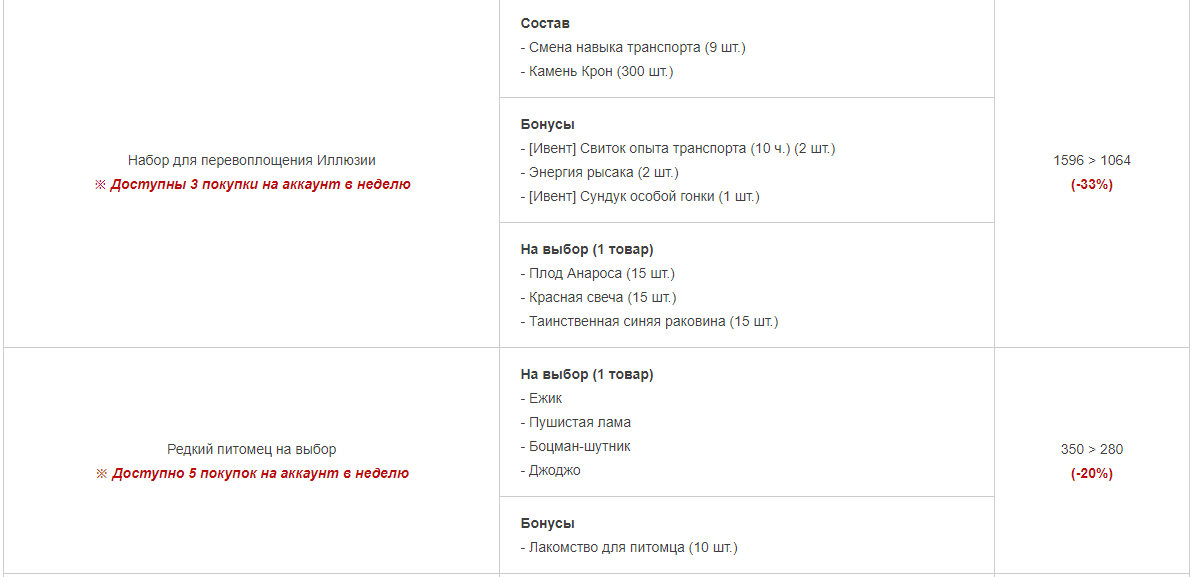This screenshot has height=577, width=1193.
Task: Click 'Таинственная синяя раковина (15 шт.)' option
Action: tap(650, 321)
